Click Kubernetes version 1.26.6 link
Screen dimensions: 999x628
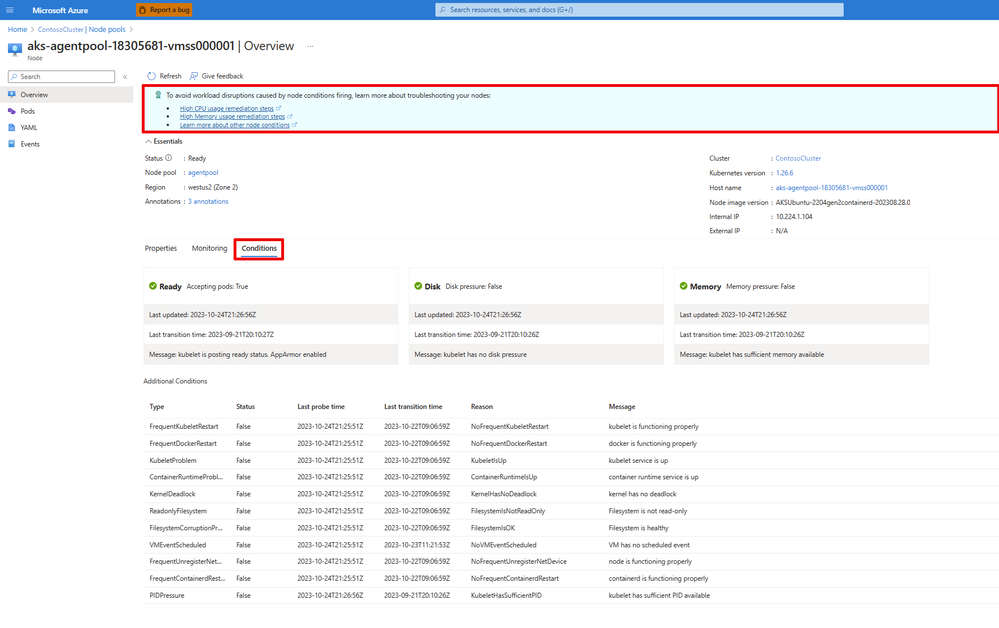[784, 173]
